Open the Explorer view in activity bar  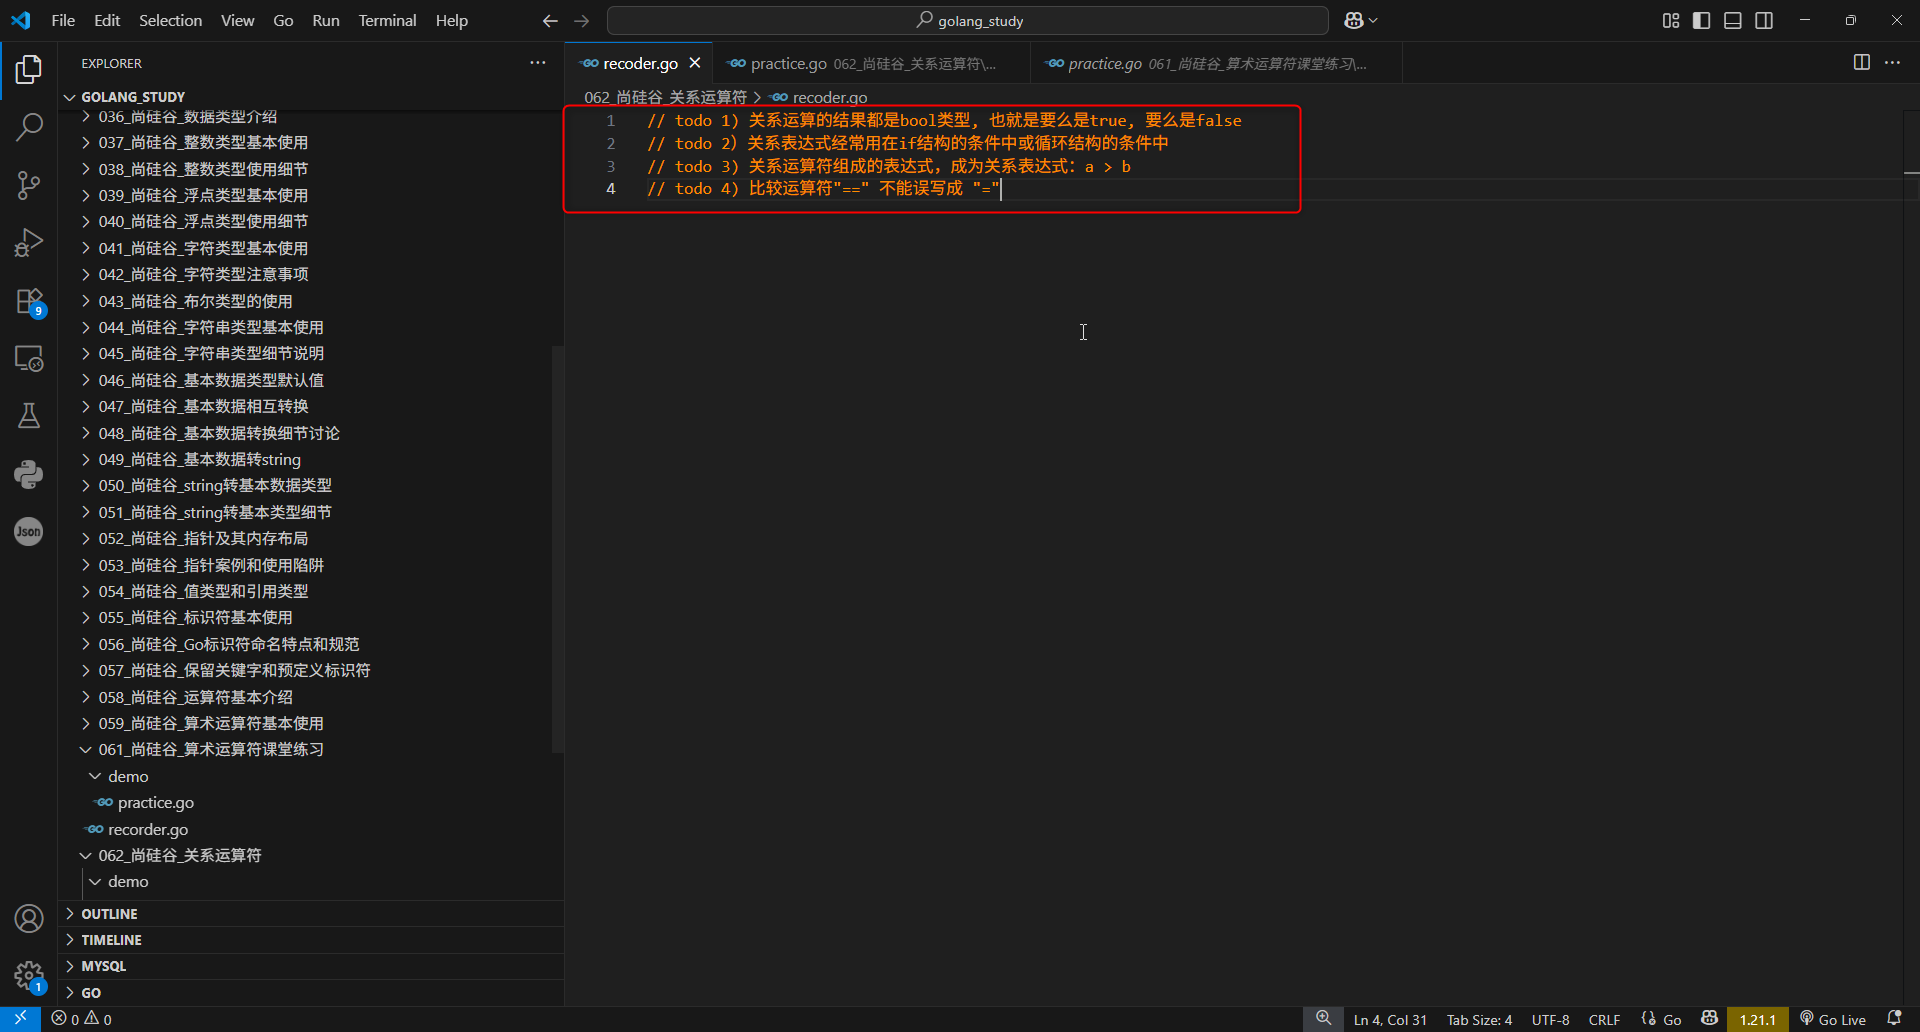point(29,69)
